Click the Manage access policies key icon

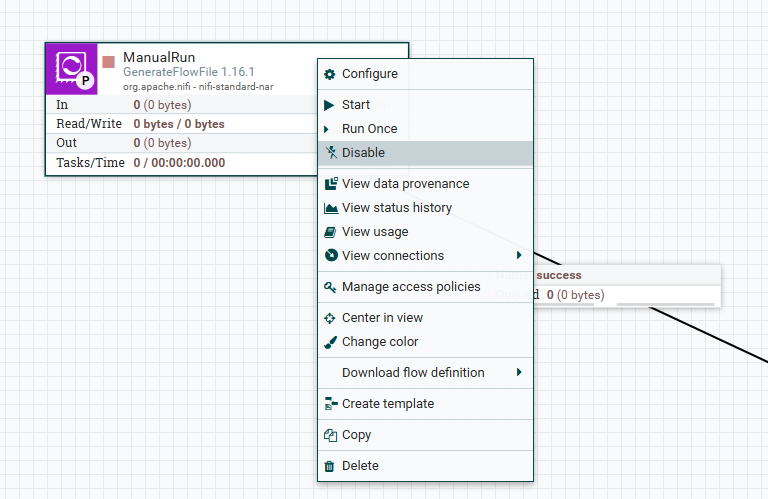tap(330, 287)
